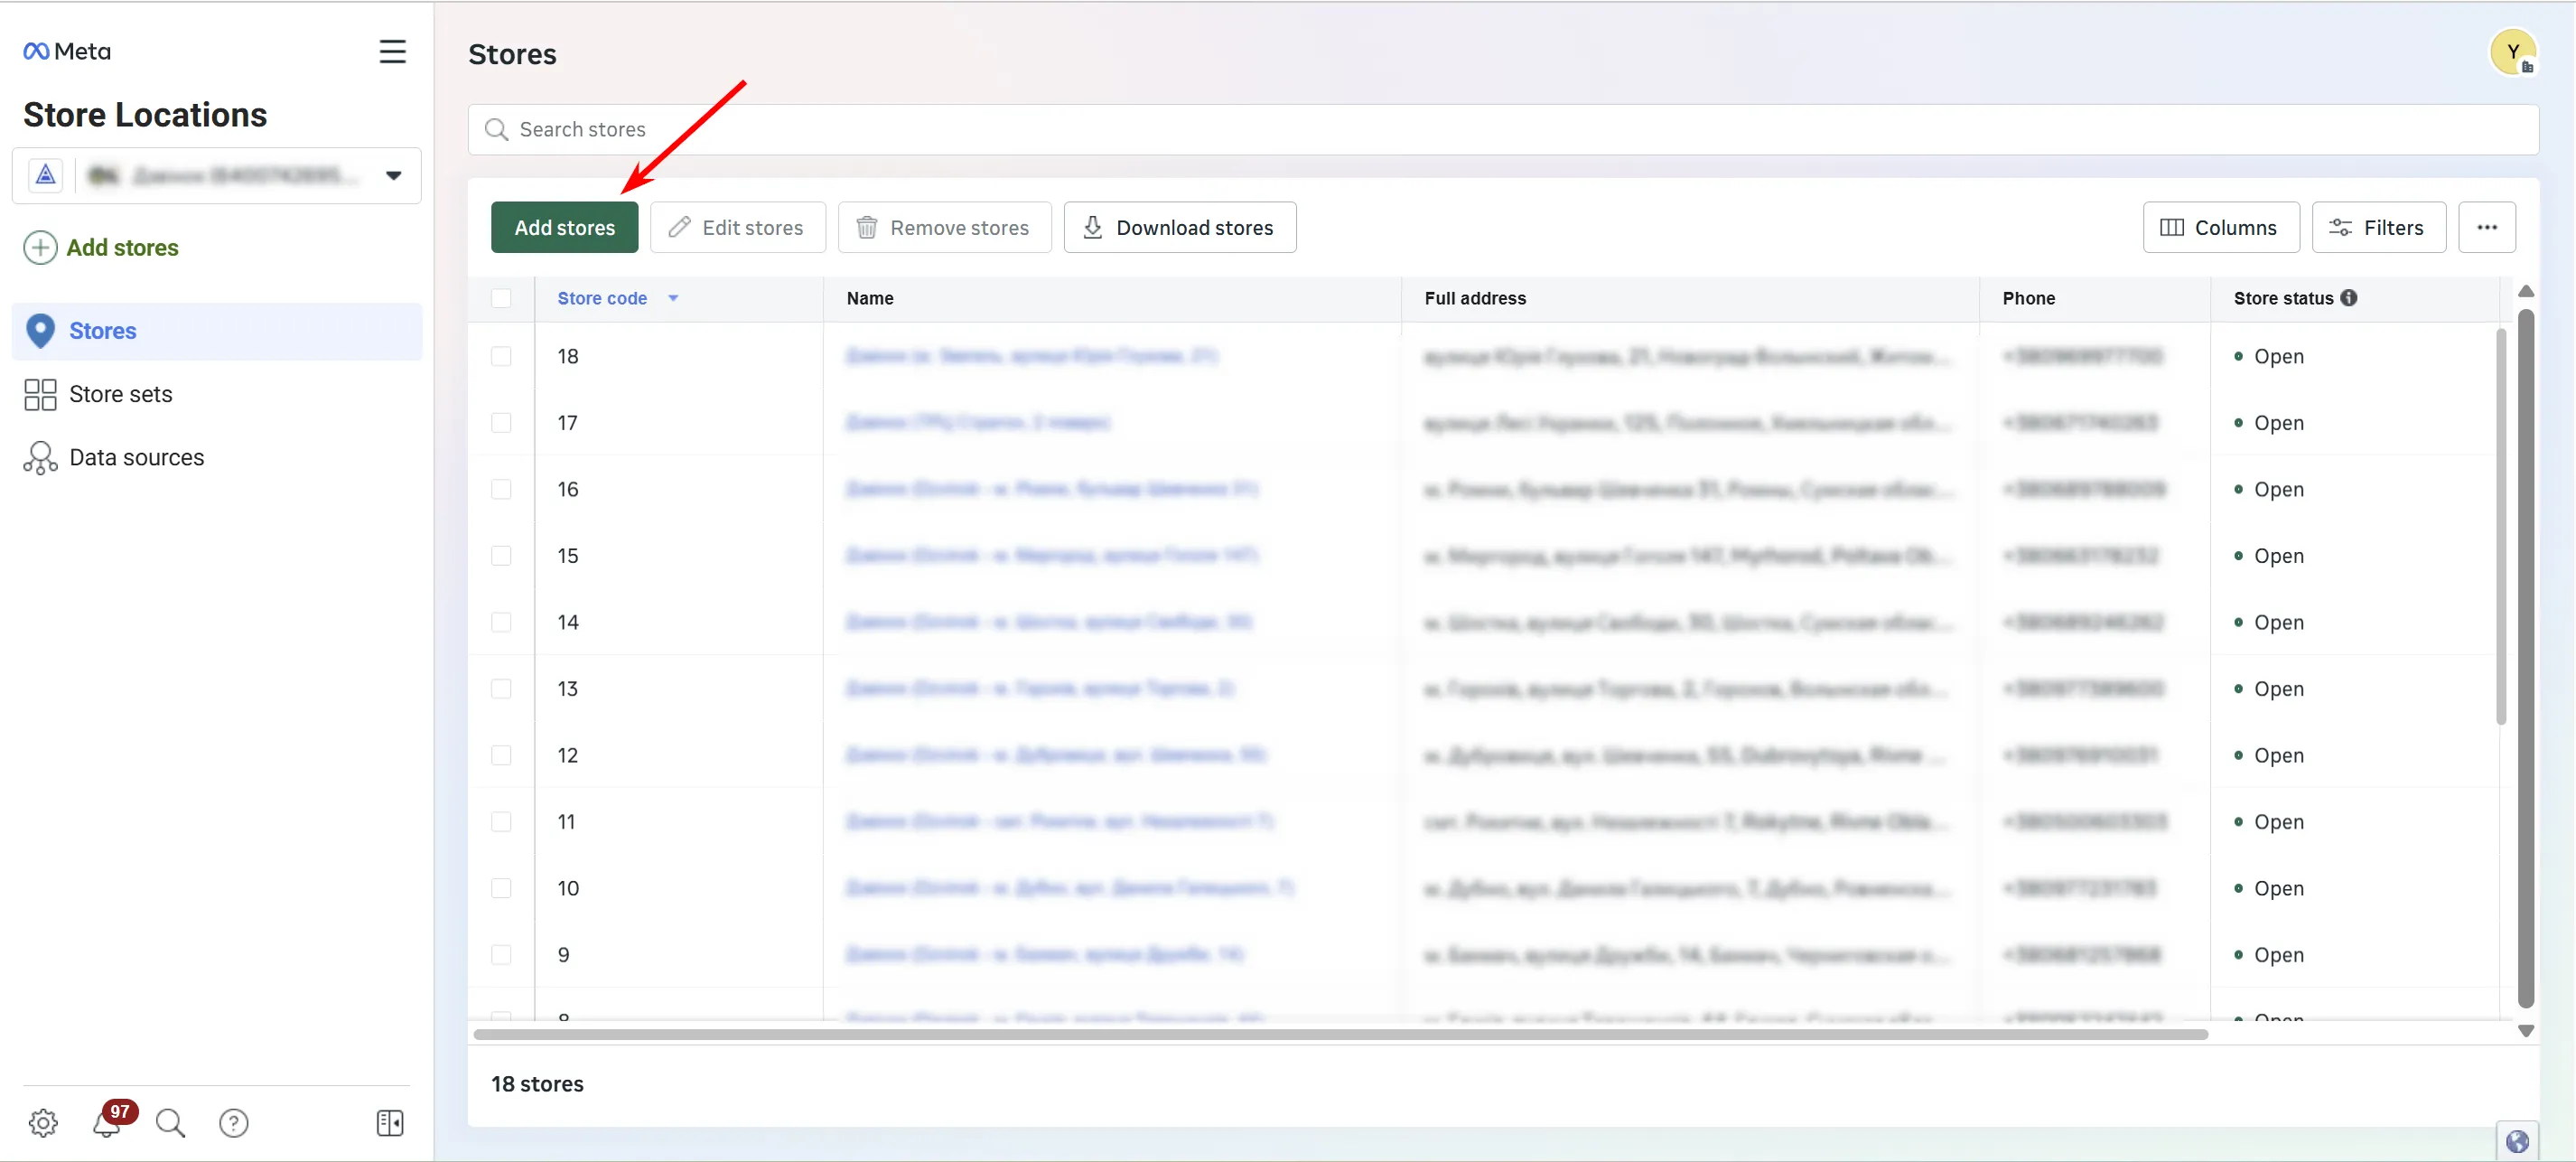Click Store status info icon
Screen dimensions: 2576x1162
(x=2349, y=298)
